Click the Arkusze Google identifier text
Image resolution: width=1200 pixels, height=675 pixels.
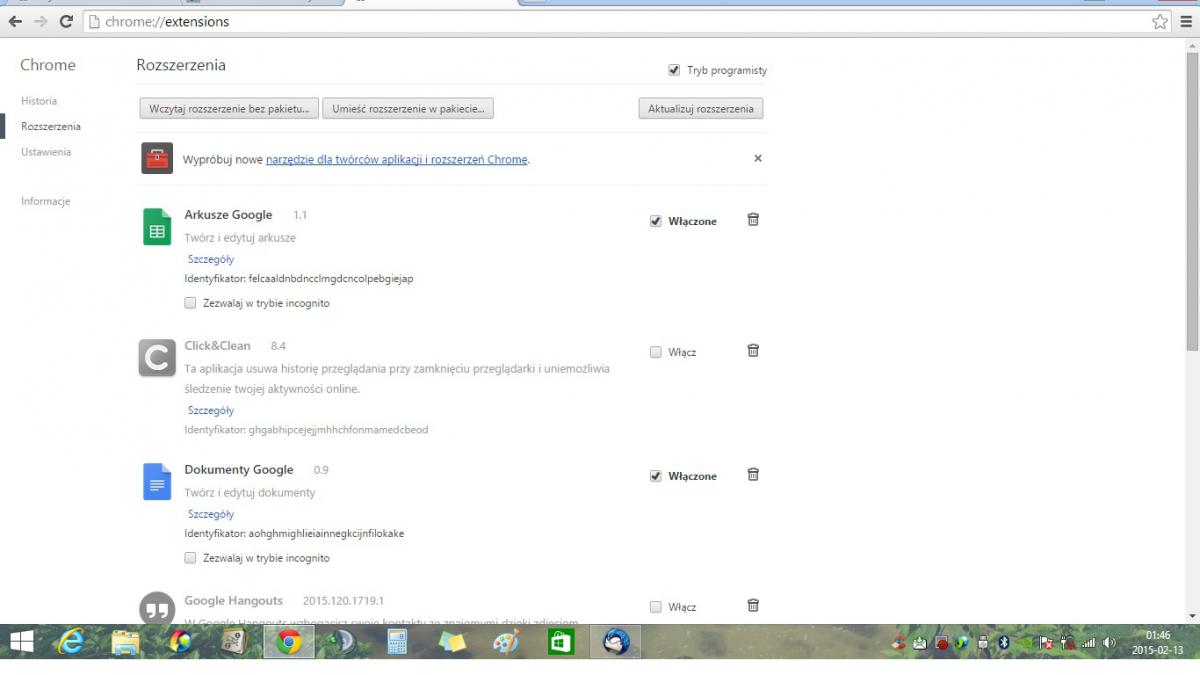point(299,278)
